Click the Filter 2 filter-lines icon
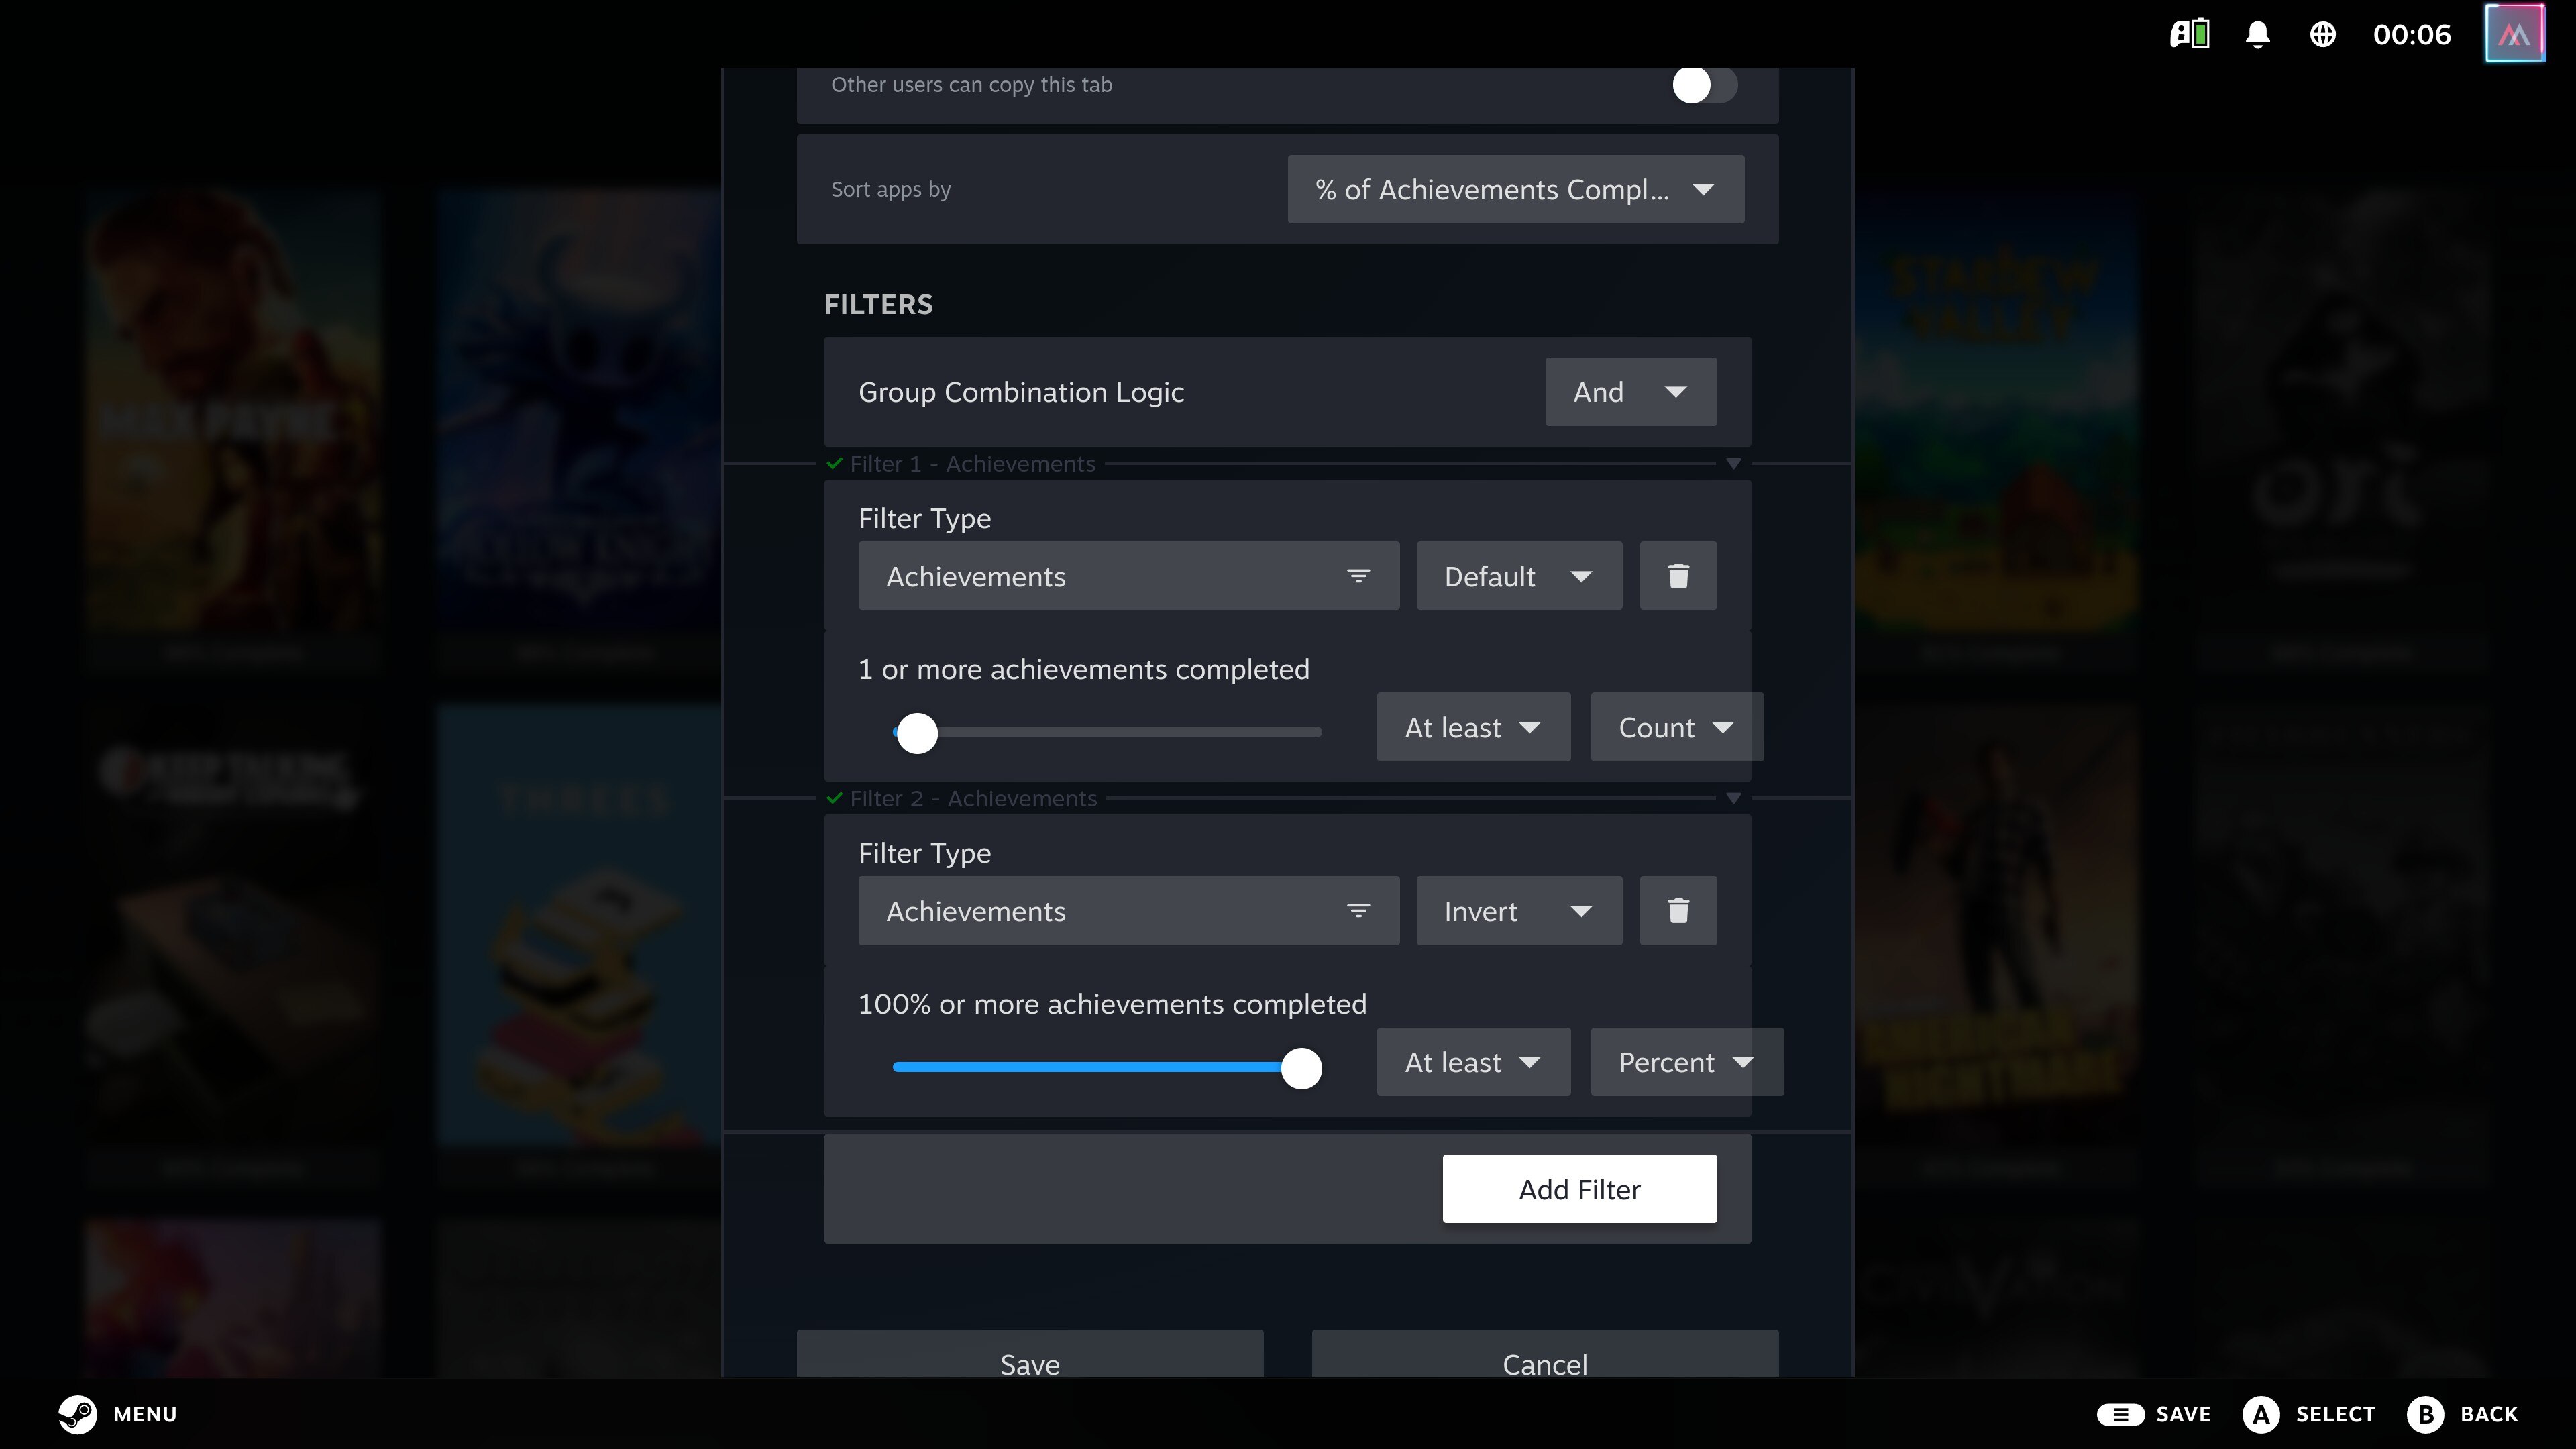Screen dimensions: 2576x1449 click(x=1357, y=911)
